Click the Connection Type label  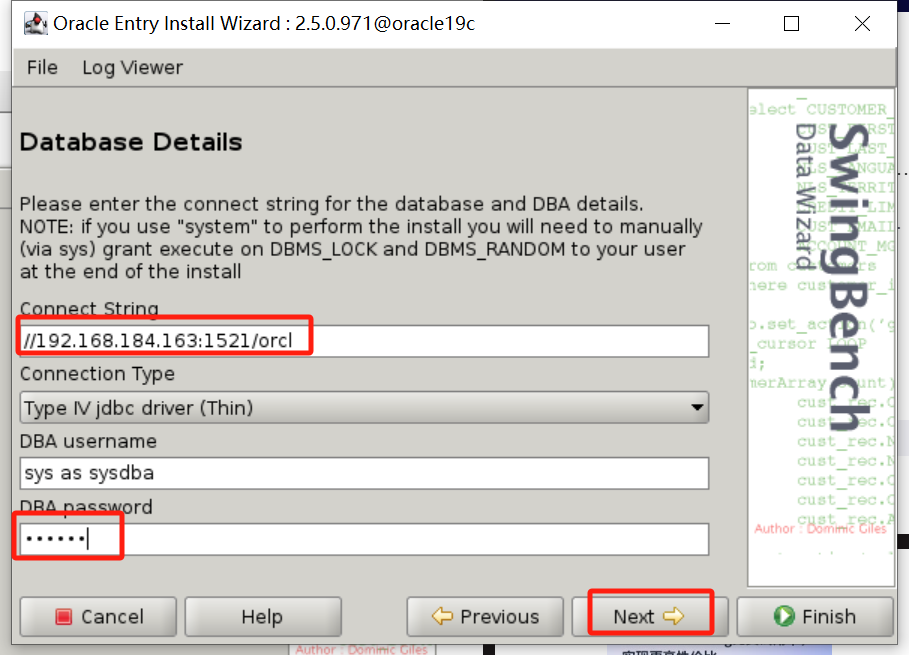pos(97,374)
